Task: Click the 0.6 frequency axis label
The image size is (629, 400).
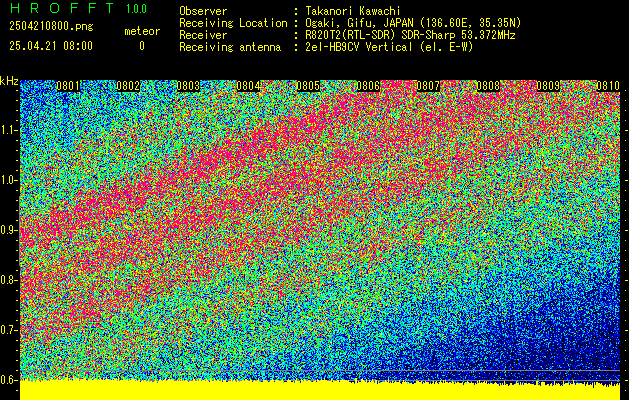Action: (9, 380)
